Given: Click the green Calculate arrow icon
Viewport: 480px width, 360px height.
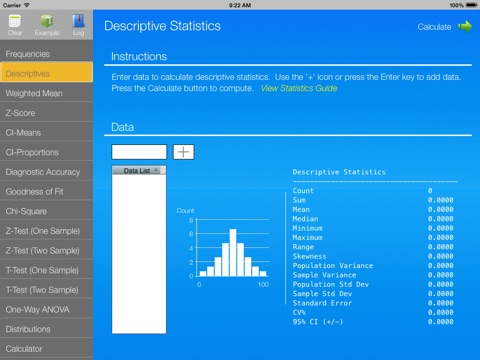Looking at the screenshot, I should (465, 26).
